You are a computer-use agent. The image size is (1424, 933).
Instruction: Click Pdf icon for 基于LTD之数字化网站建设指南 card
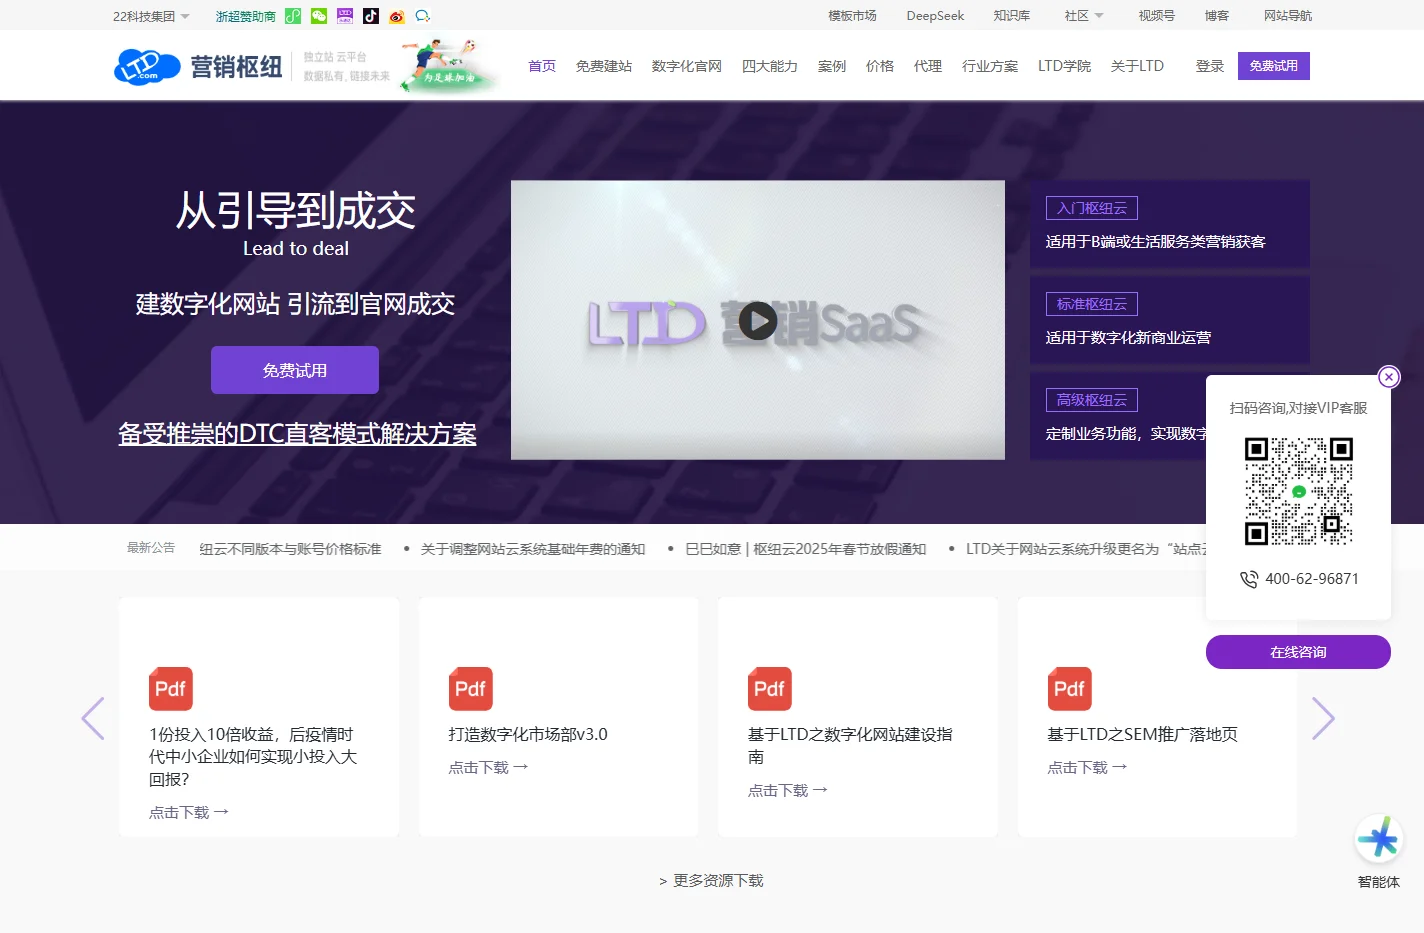click(770, 689)
